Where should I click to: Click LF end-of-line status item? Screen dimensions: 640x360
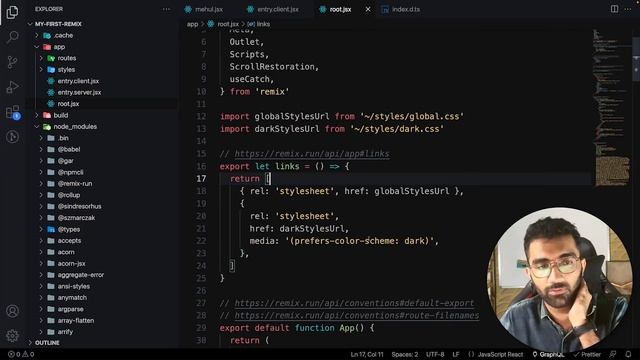pos(456,354)
